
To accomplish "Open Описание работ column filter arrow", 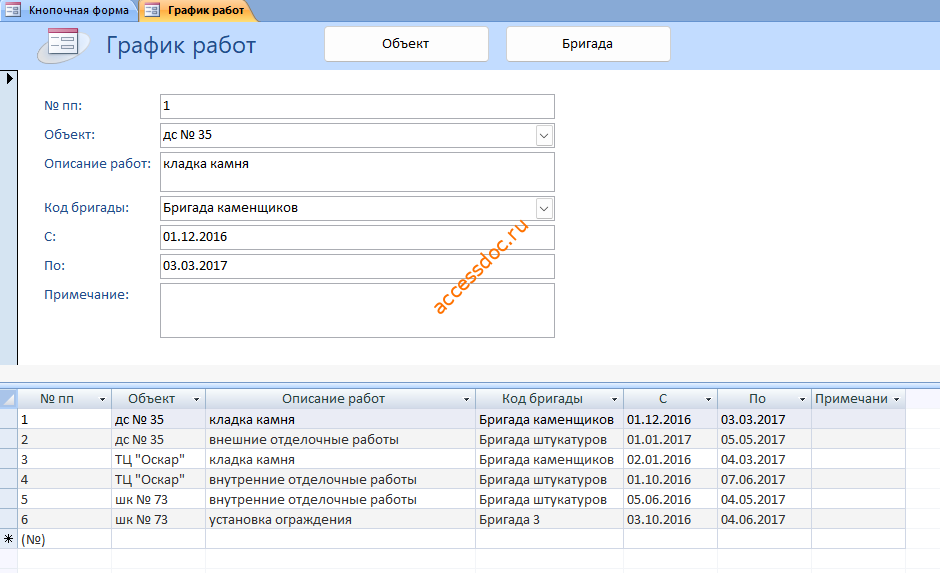I will pos(466,399).
